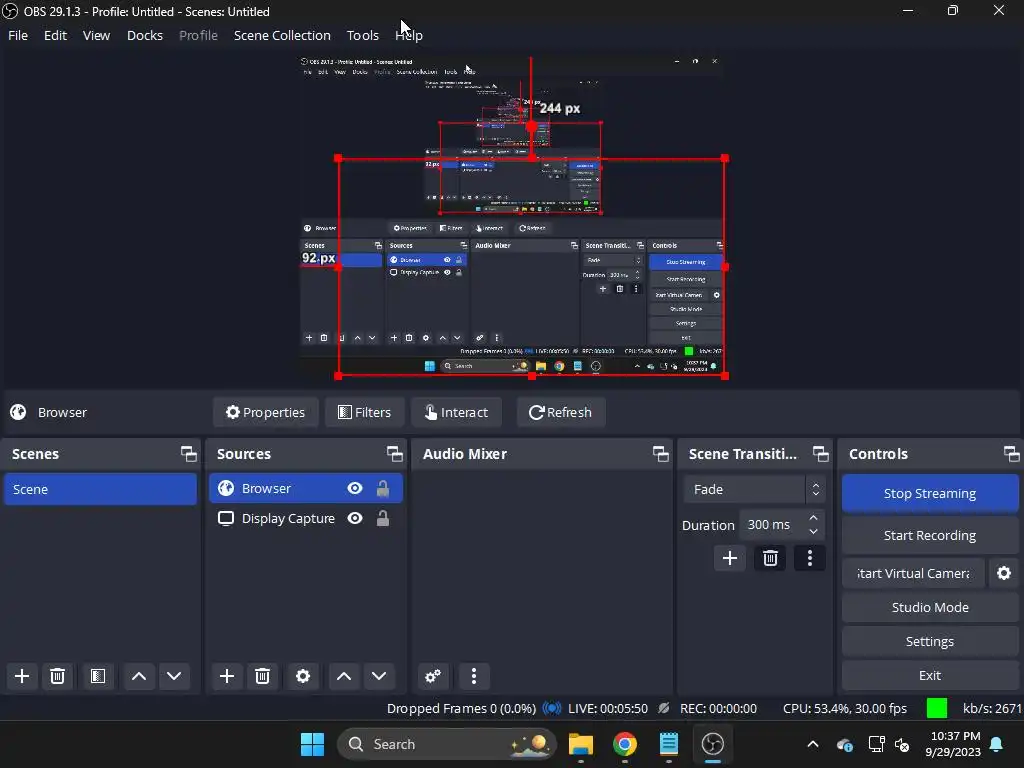Show hidden system tray icons
The width and height of the screenshot is (1024, 768).
[x=812, y=744]
